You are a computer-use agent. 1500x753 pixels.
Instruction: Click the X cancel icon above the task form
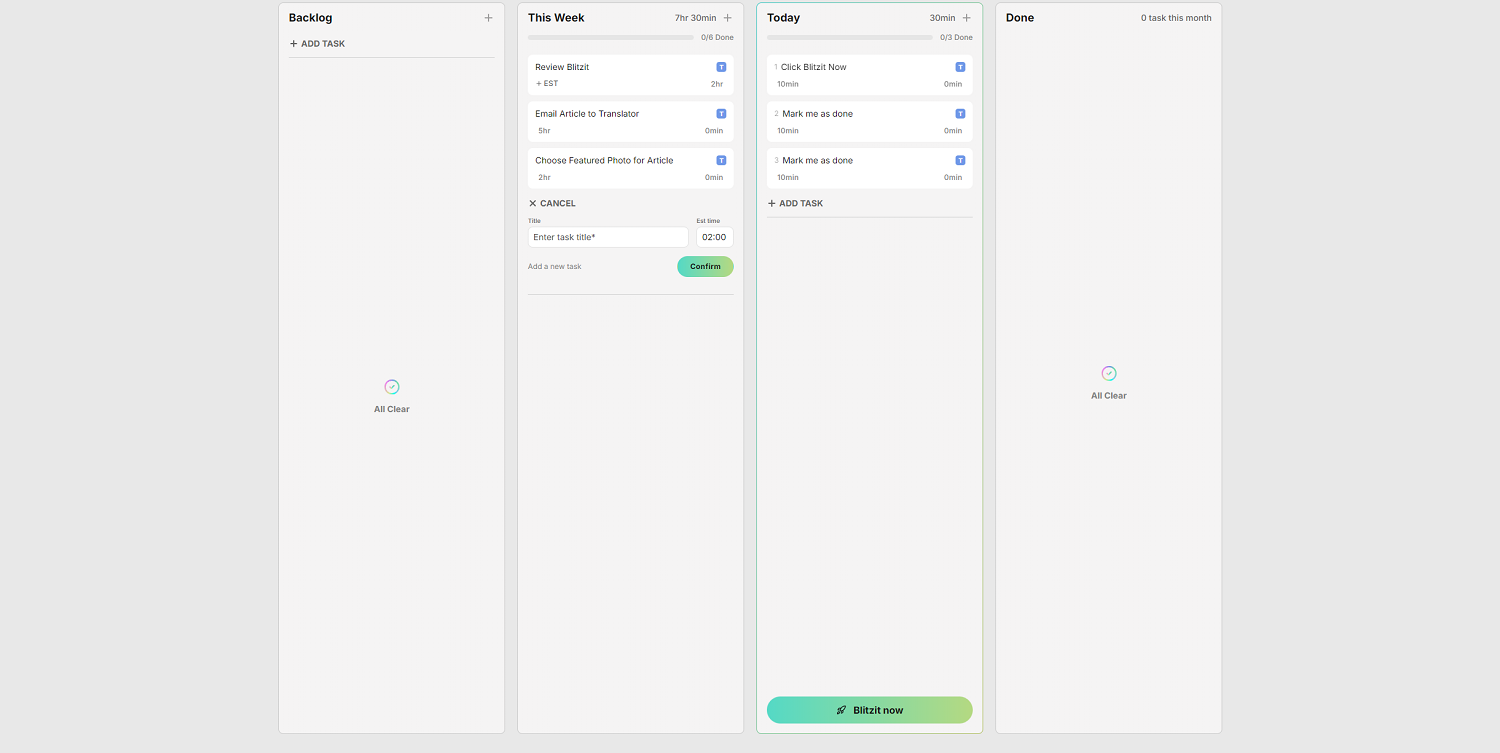[532, 203]
